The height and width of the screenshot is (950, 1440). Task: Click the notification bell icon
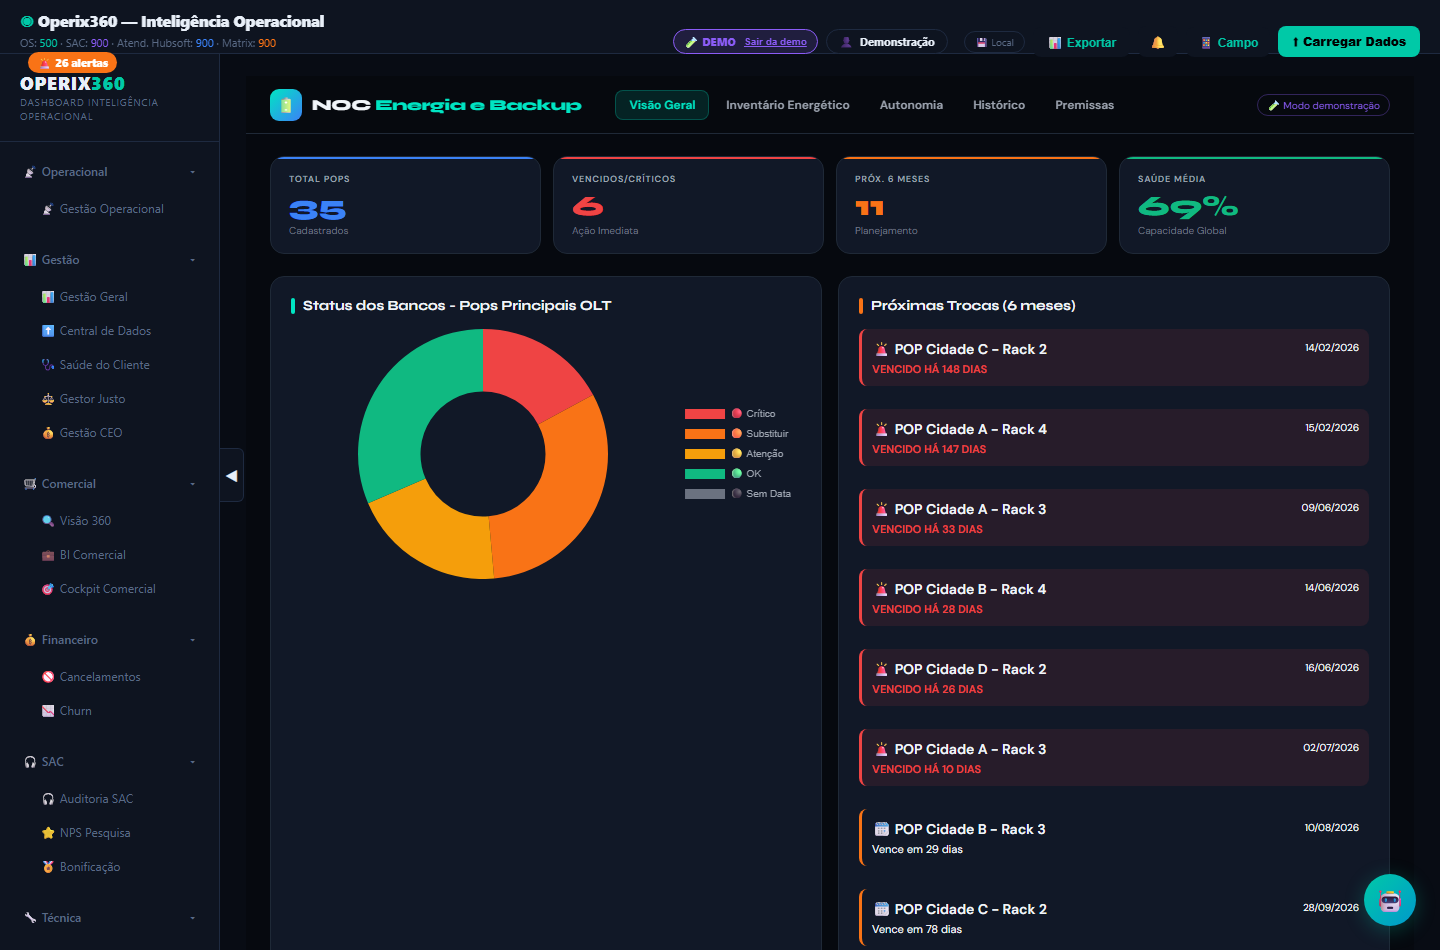(1158, 43)
